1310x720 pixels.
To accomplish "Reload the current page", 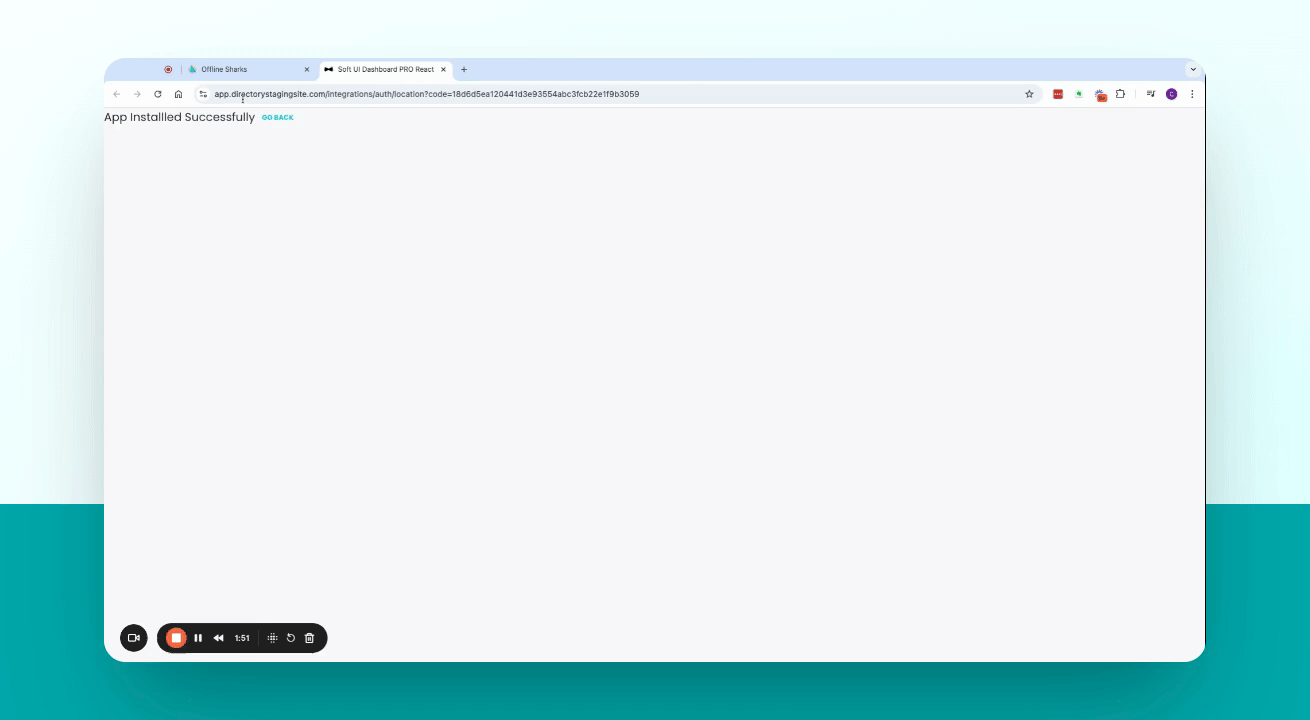I will pos(158,94).
